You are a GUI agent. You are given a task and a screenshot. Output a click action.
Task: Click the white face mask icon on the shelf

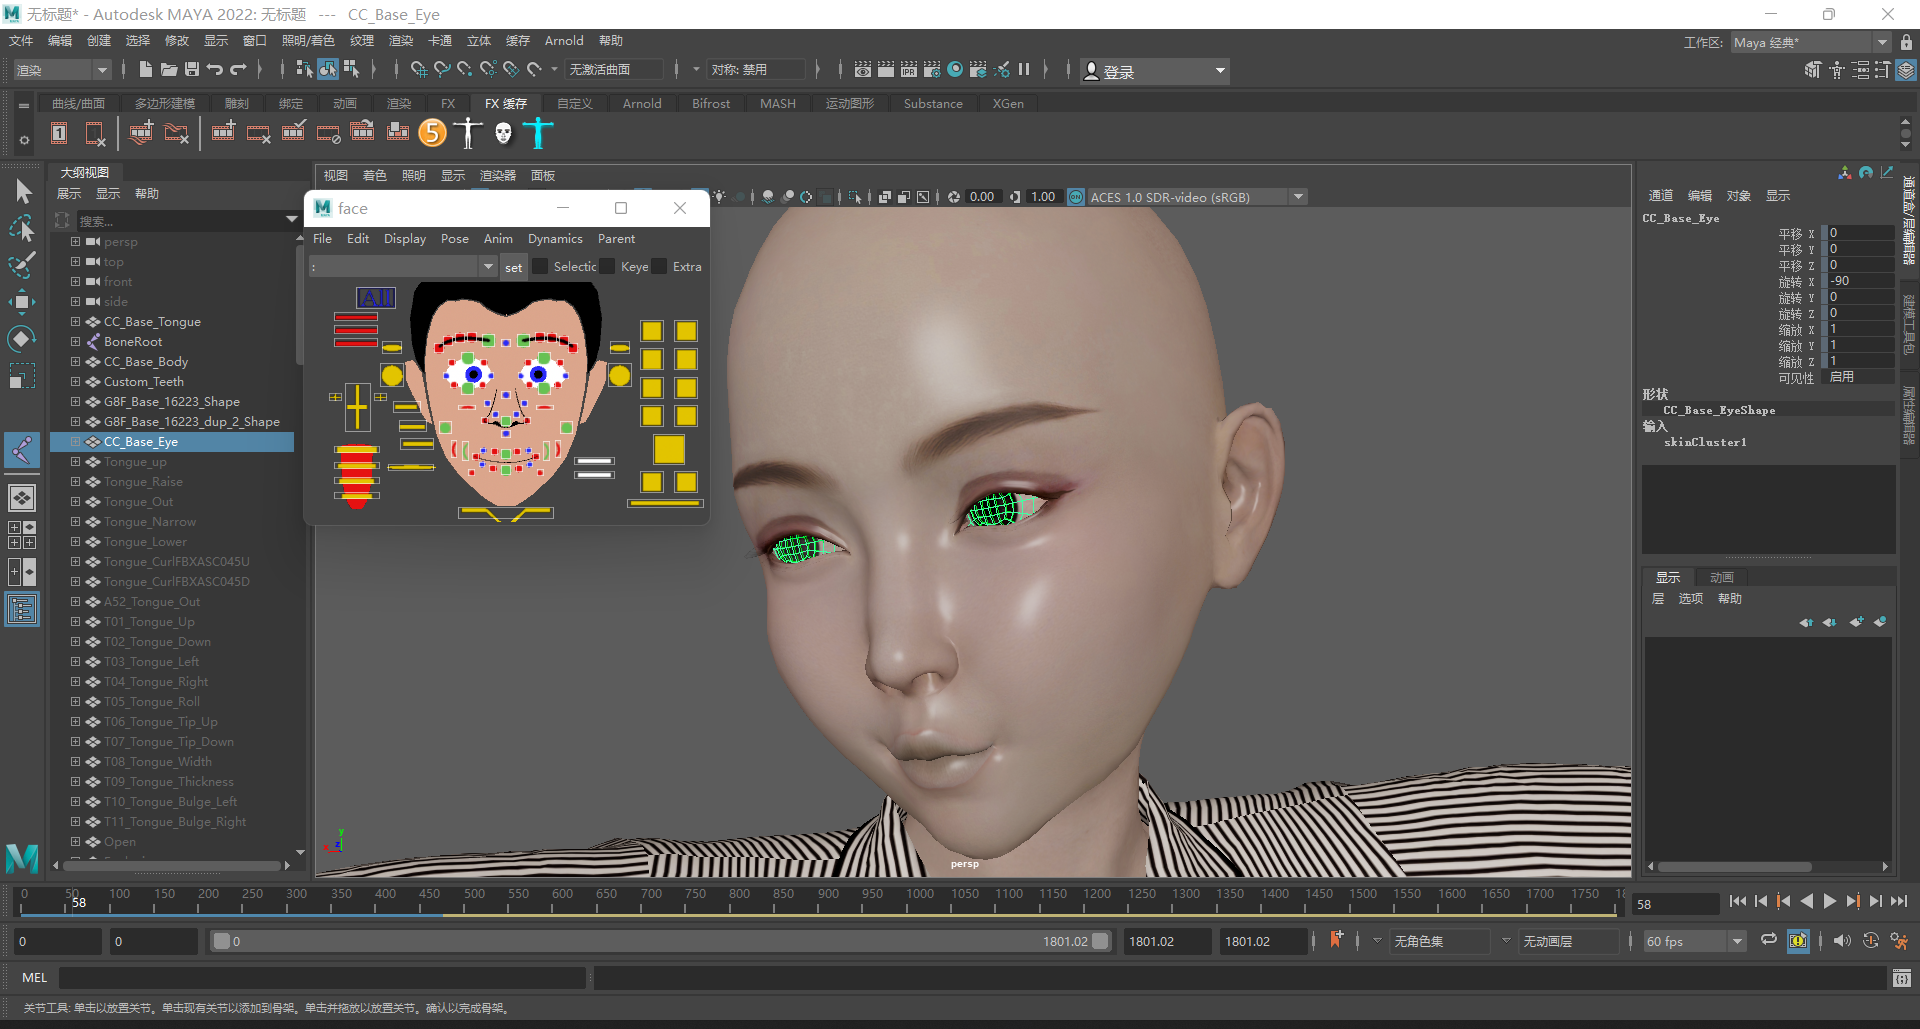coord(502,132)
